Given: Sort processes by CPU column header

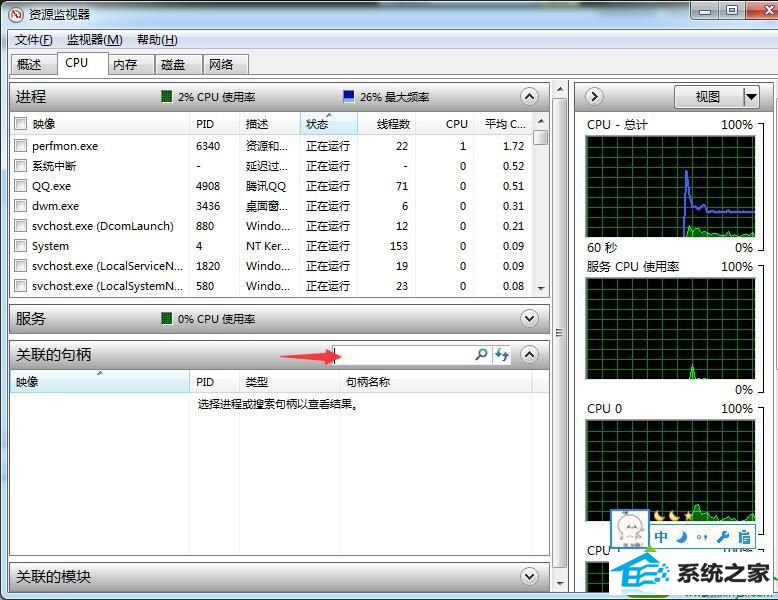Looking at the screenshot, I should (x=444, y=124).
